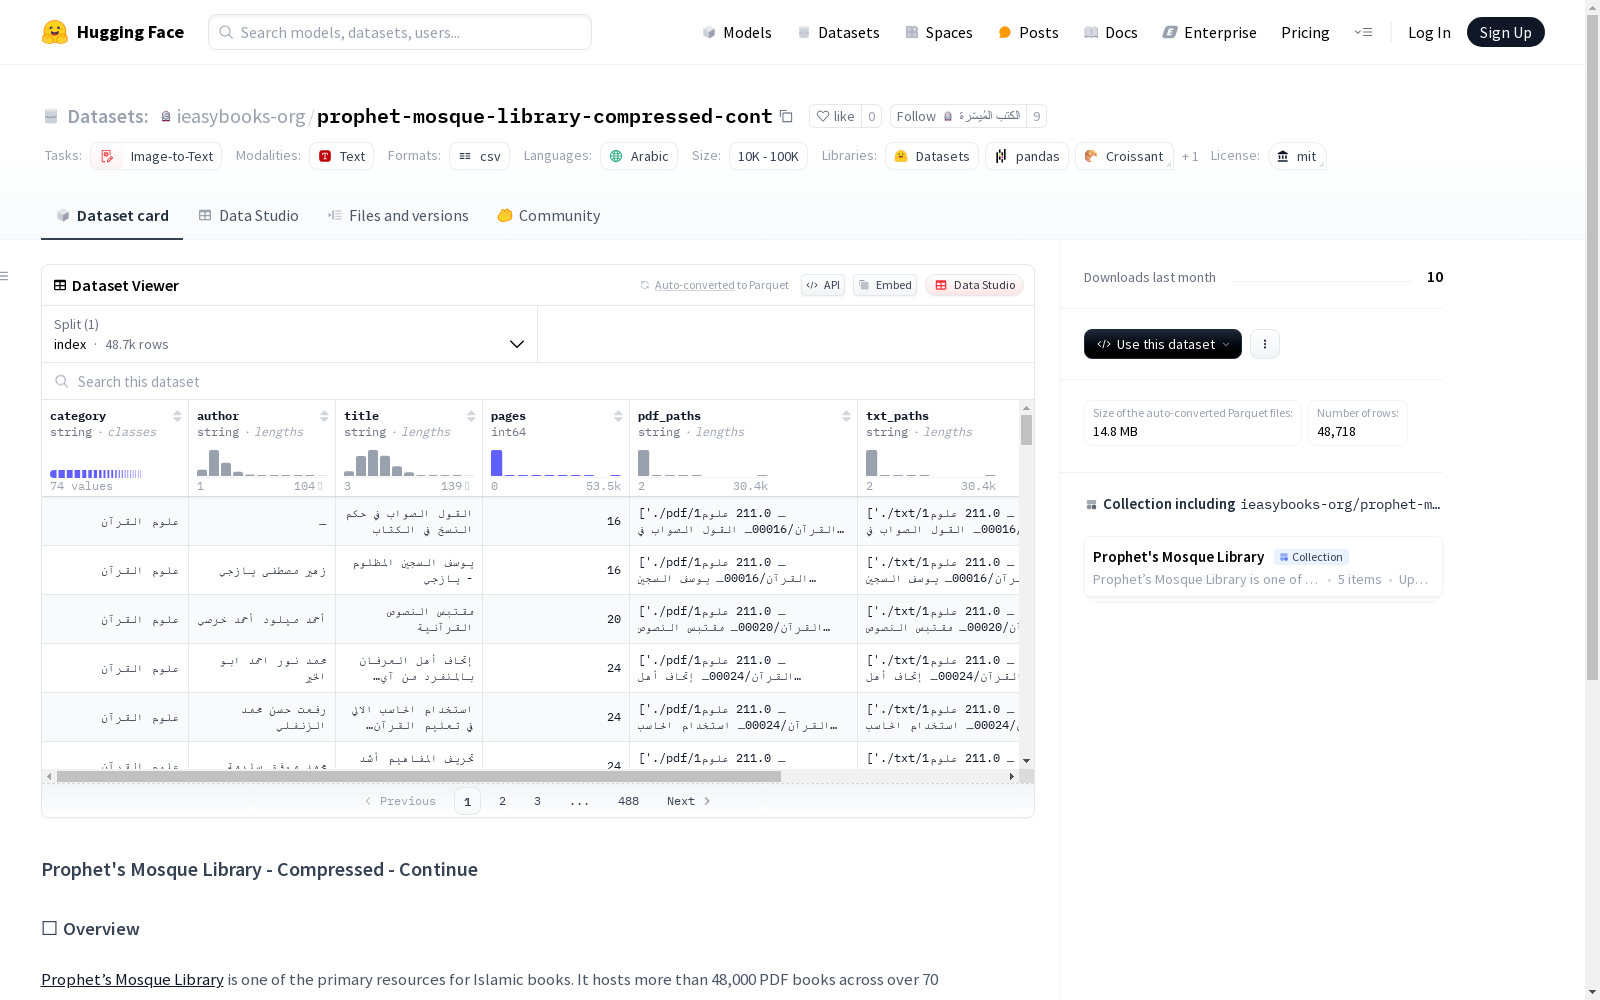Open Enterprise in the top navigation
This screenshot has width=1600, height=1000.
click(1209, 32)
